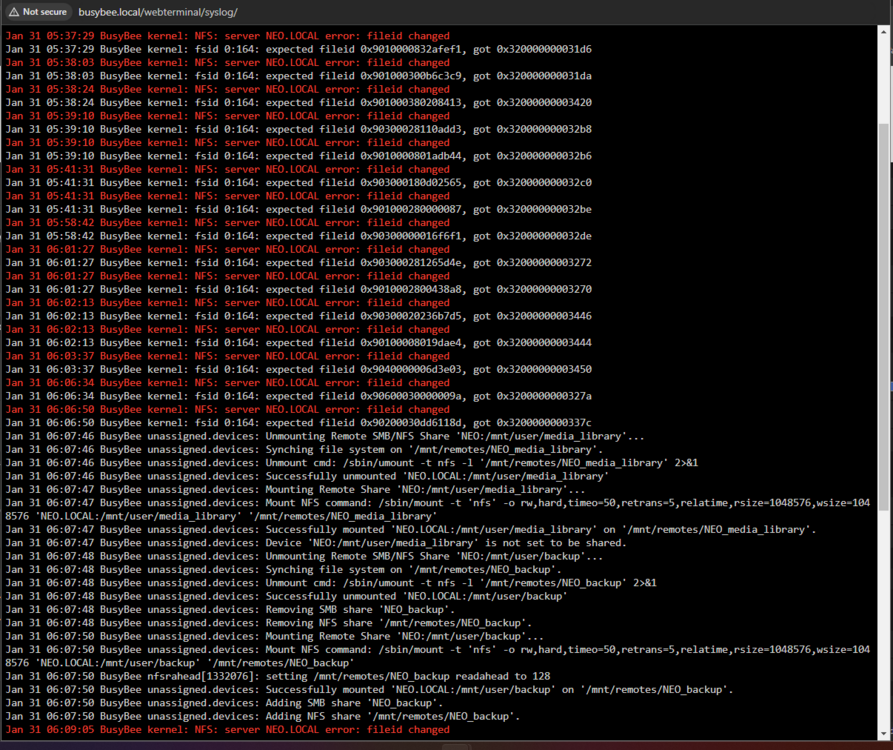The width and height of the screenshot is (893, 750).
Task: Click the Mounting Remote Share backup line
Action: (275, 637)
